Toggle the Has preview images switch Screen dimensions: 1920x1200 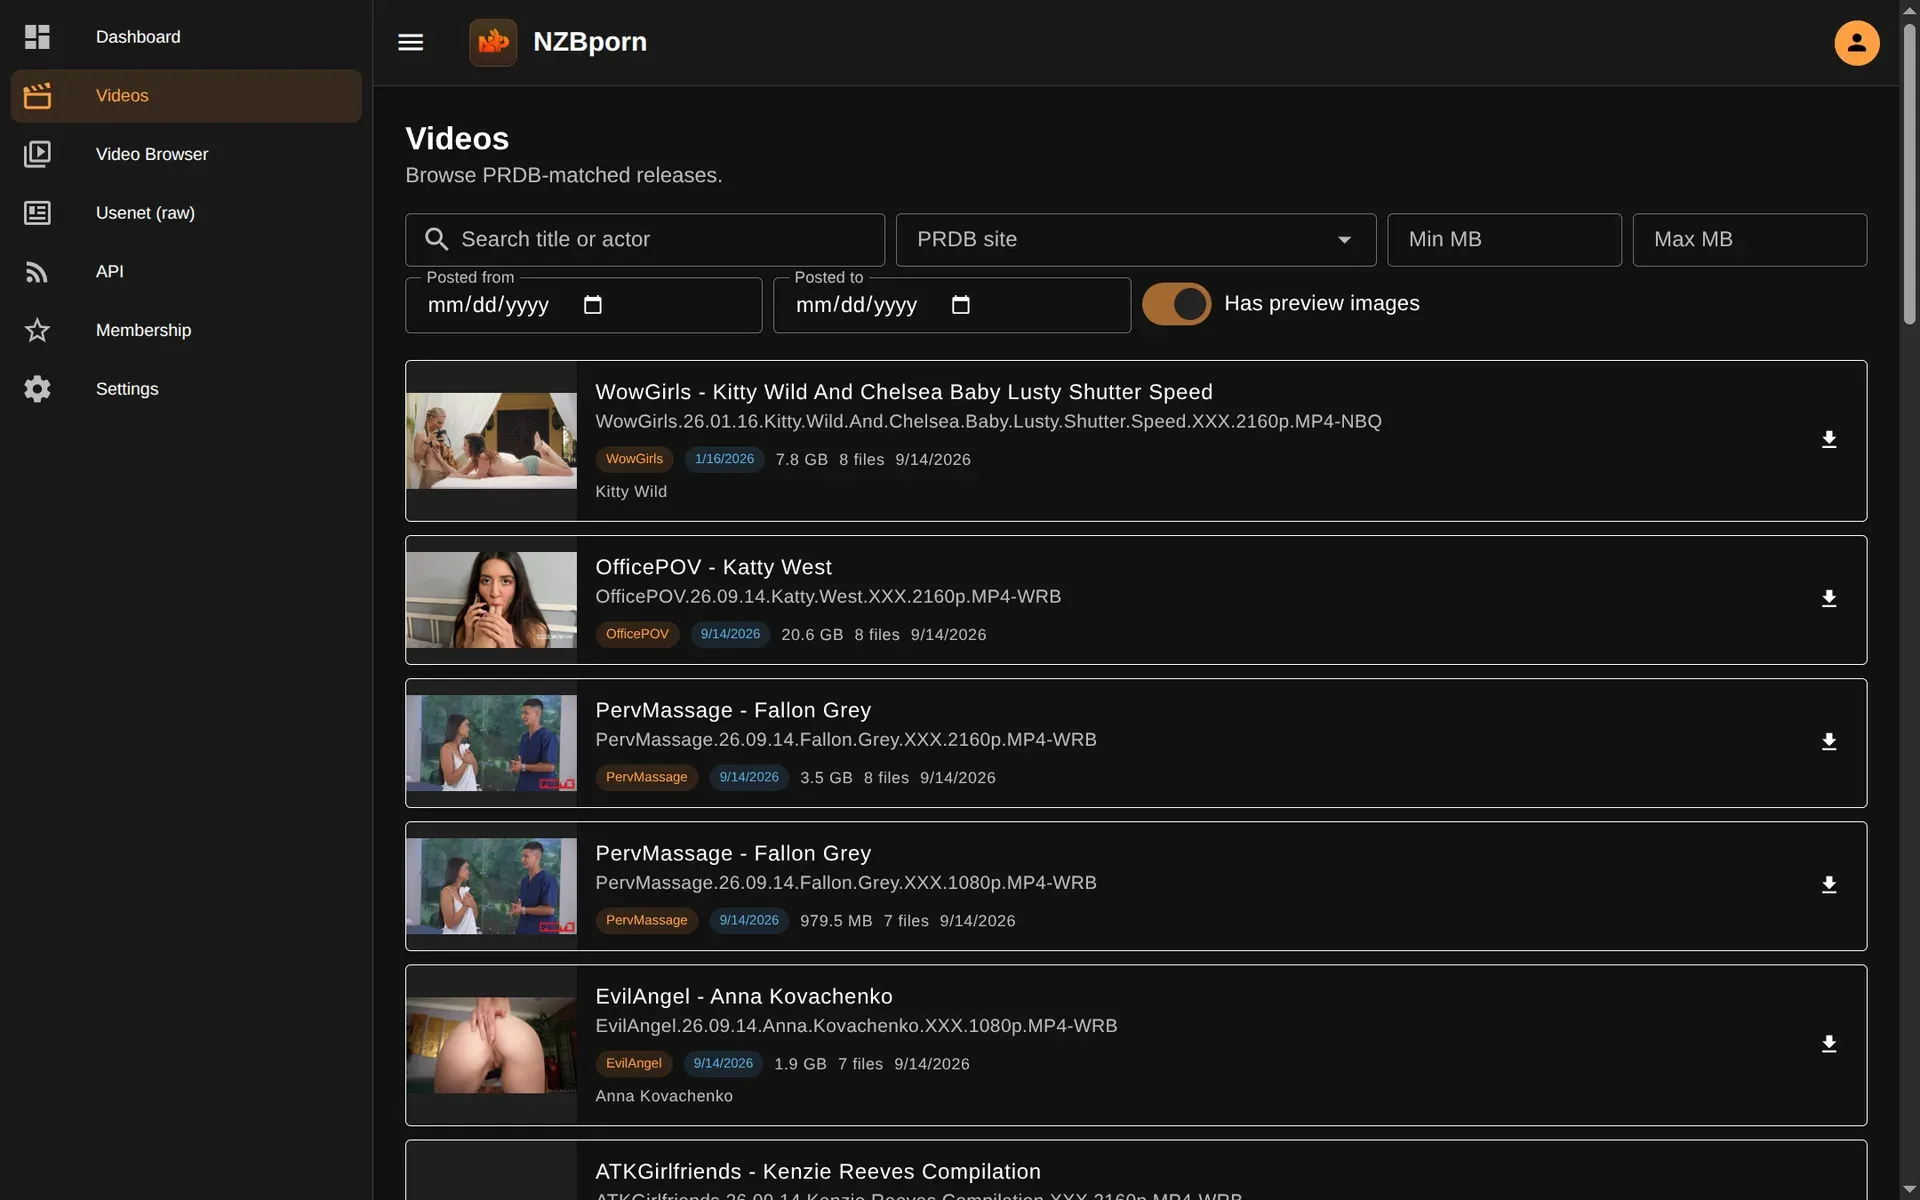(1176, 304)
